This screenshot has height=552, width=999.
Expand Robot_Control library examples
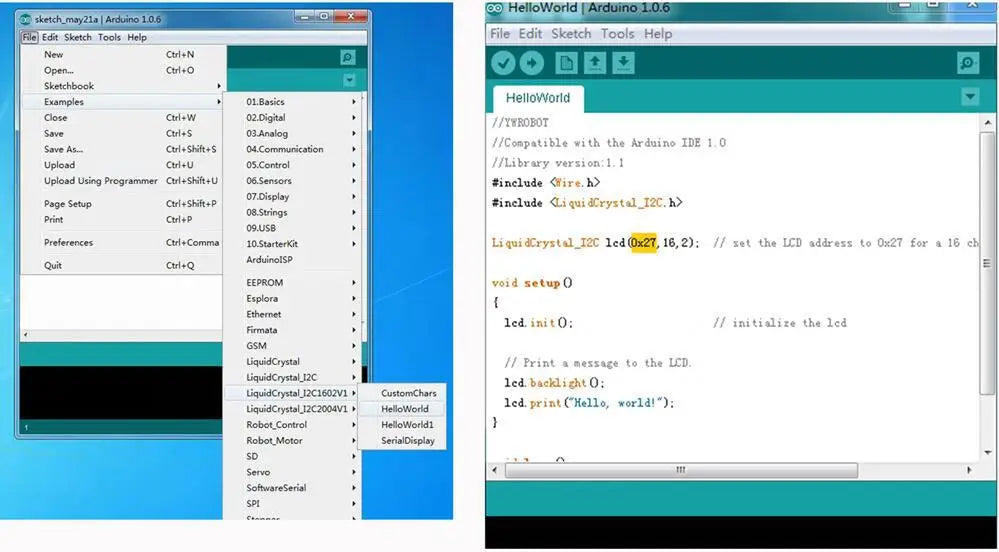tap(292, 425)
